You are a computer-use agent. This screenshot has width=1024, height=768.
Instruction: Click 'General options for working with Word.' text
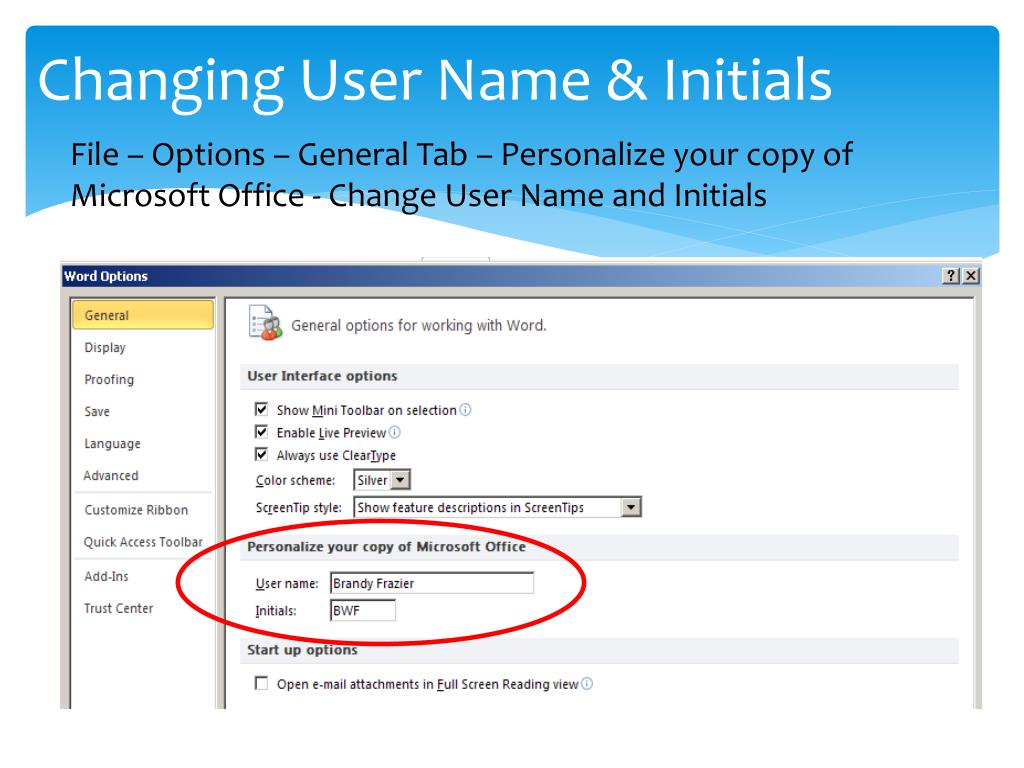(x=419, y=325)
